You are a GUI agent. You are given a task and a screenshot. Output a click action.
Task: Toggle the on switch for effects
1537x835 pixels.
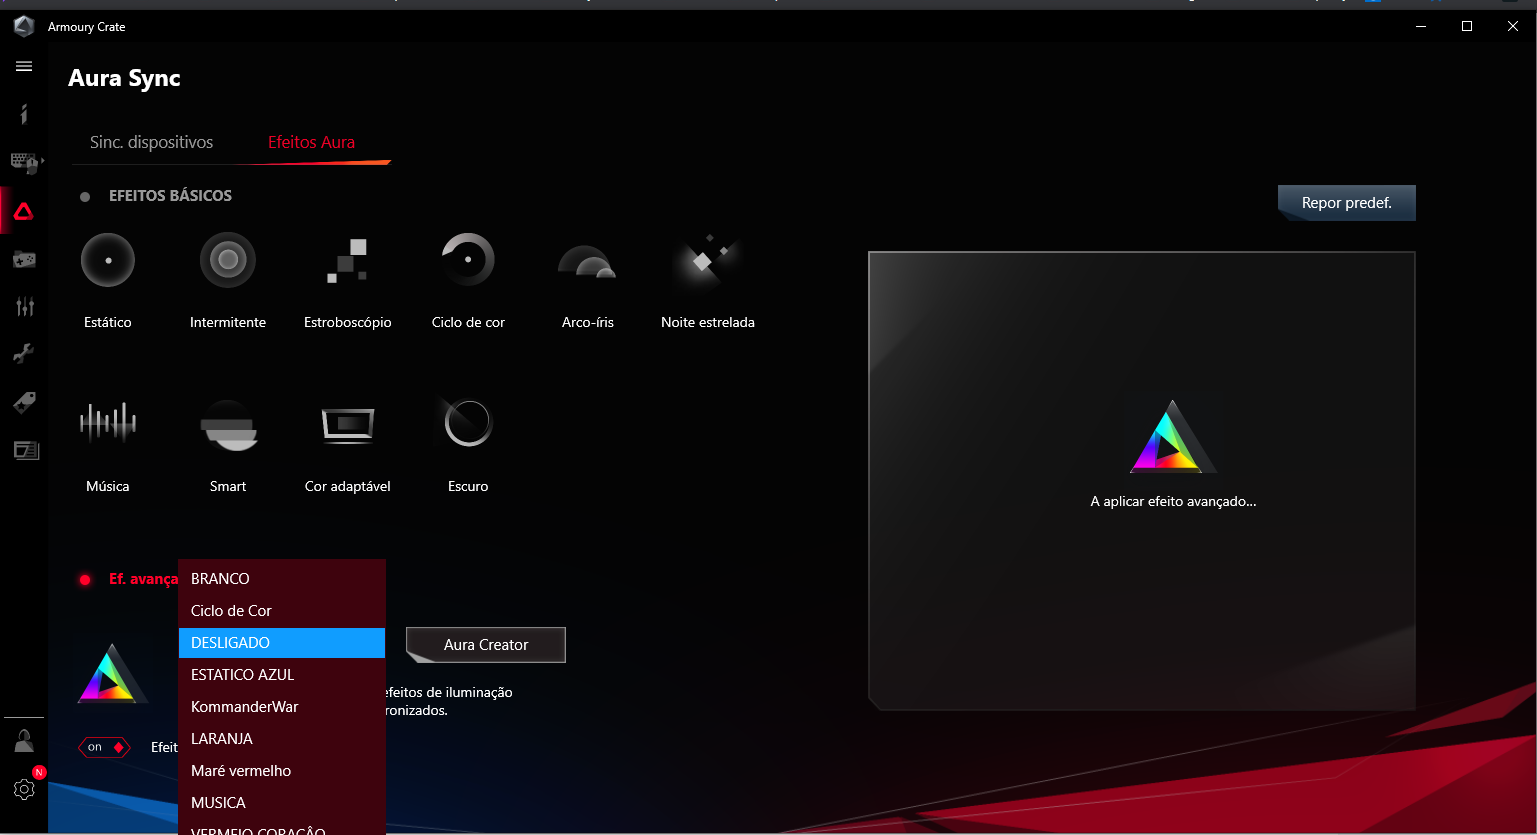tap(105, 747)
